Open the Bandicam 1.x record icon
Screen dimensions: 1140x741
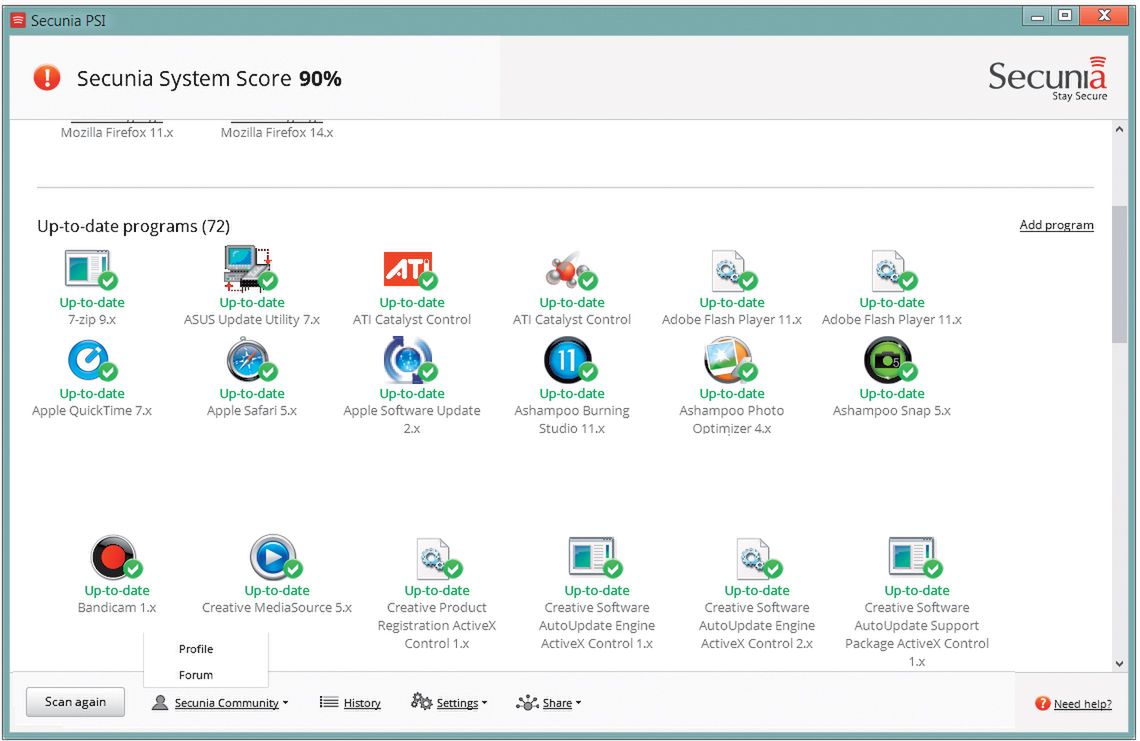point(116,557)
